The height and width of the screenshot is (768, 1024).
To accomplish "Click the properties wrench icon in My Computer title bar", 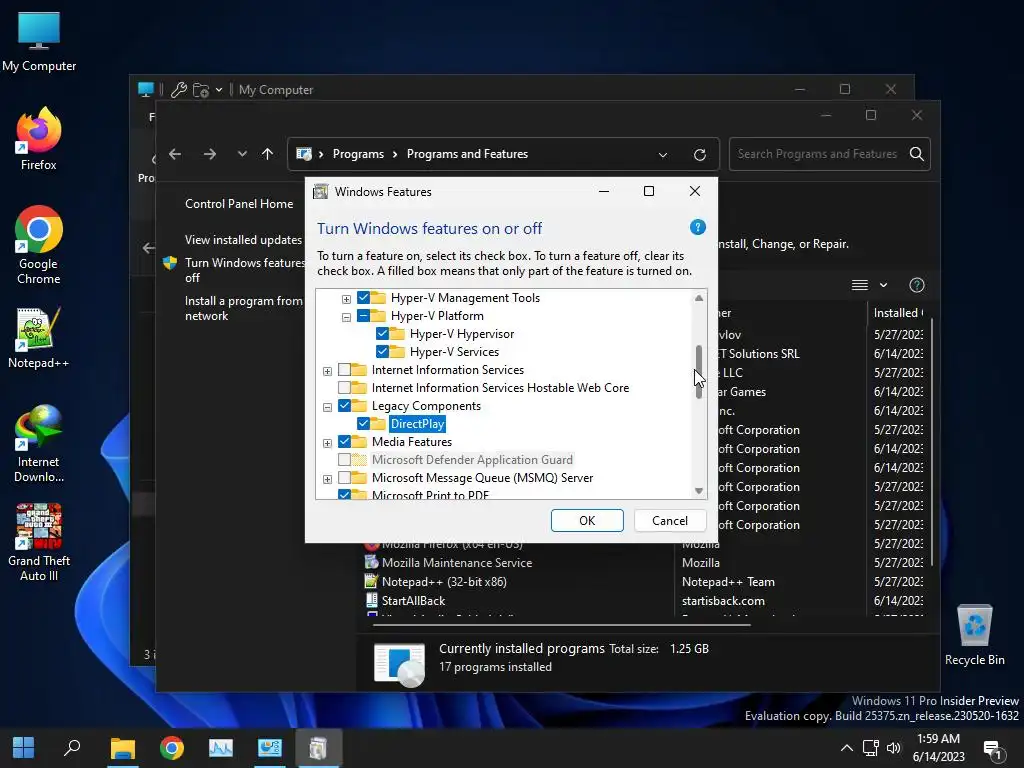I will click(179, 89).
